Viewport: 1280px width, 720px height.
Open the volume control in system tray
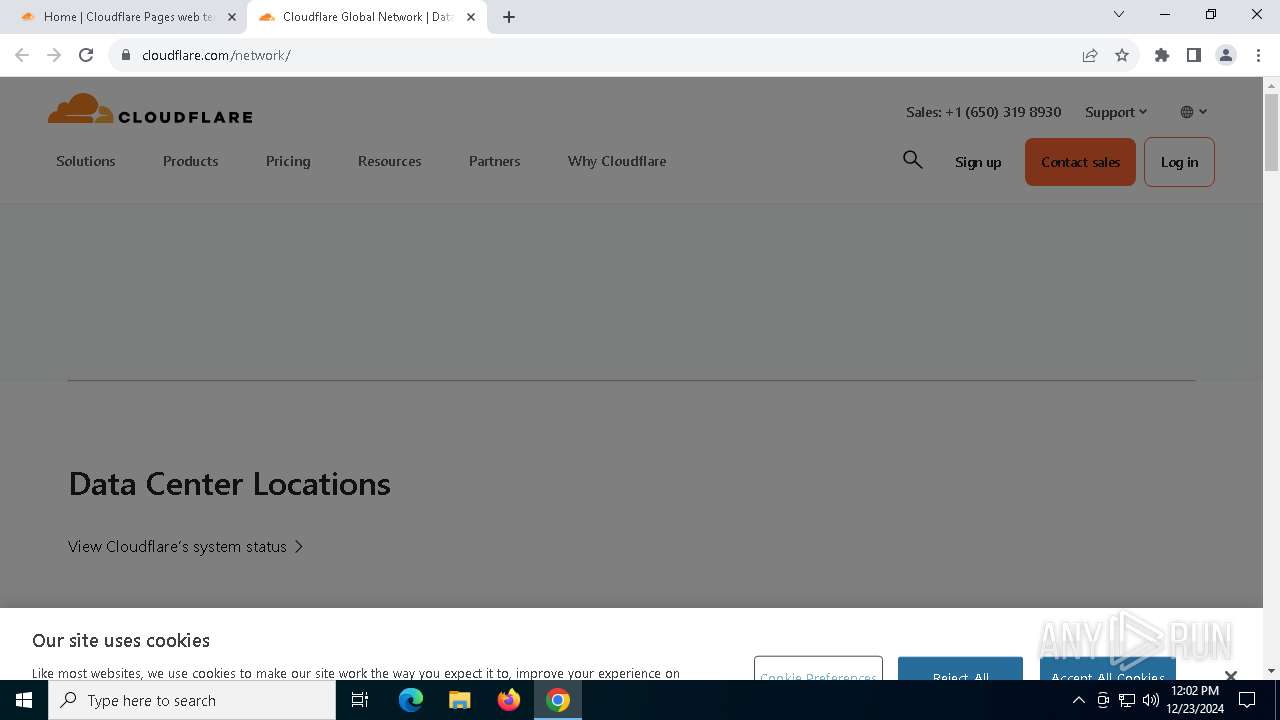coord(1151,700)
